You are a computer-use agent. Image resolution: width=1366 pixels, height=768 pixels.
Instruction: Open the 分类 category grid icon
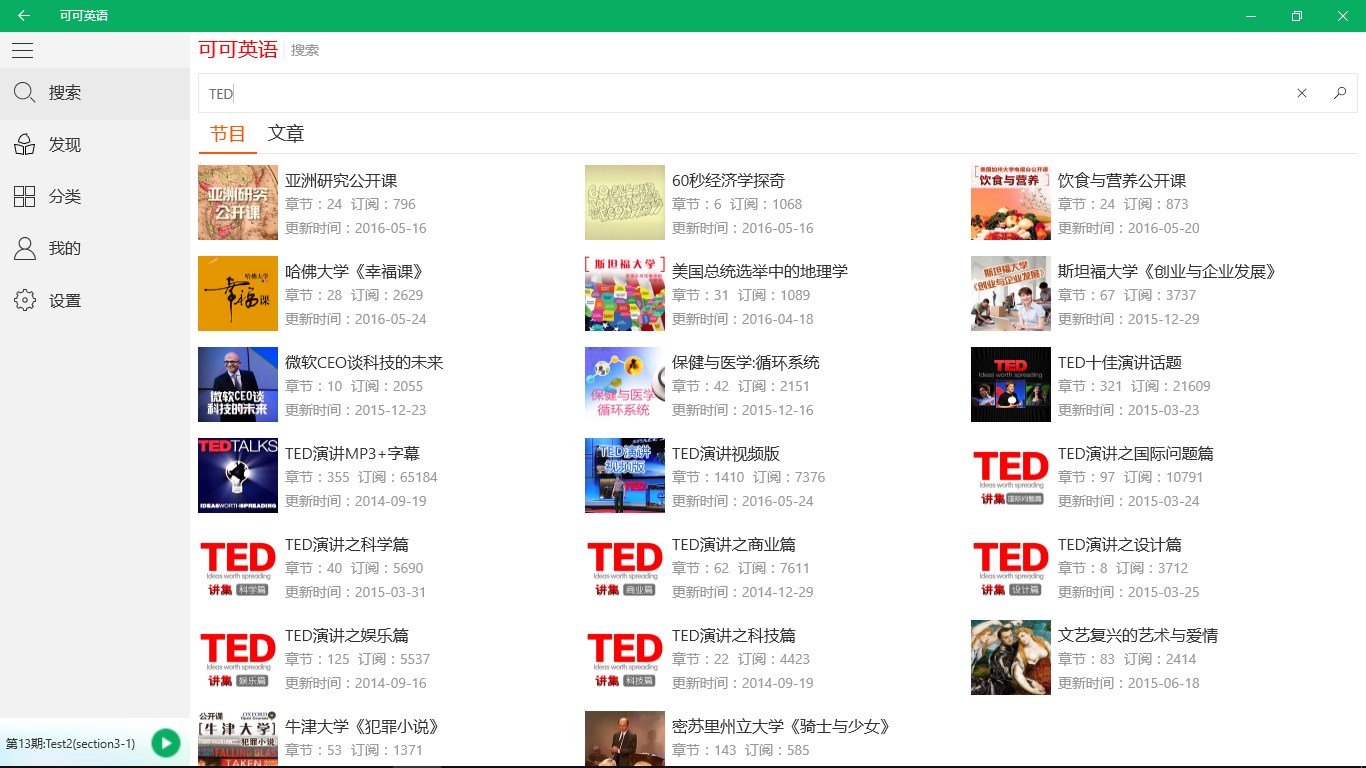tap(25, 197)
